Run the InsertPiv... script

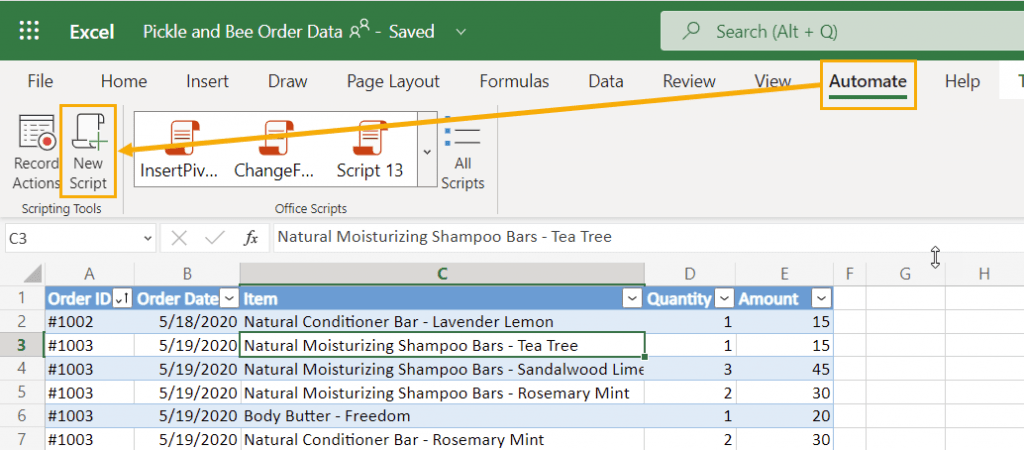[x=178, y=150]
